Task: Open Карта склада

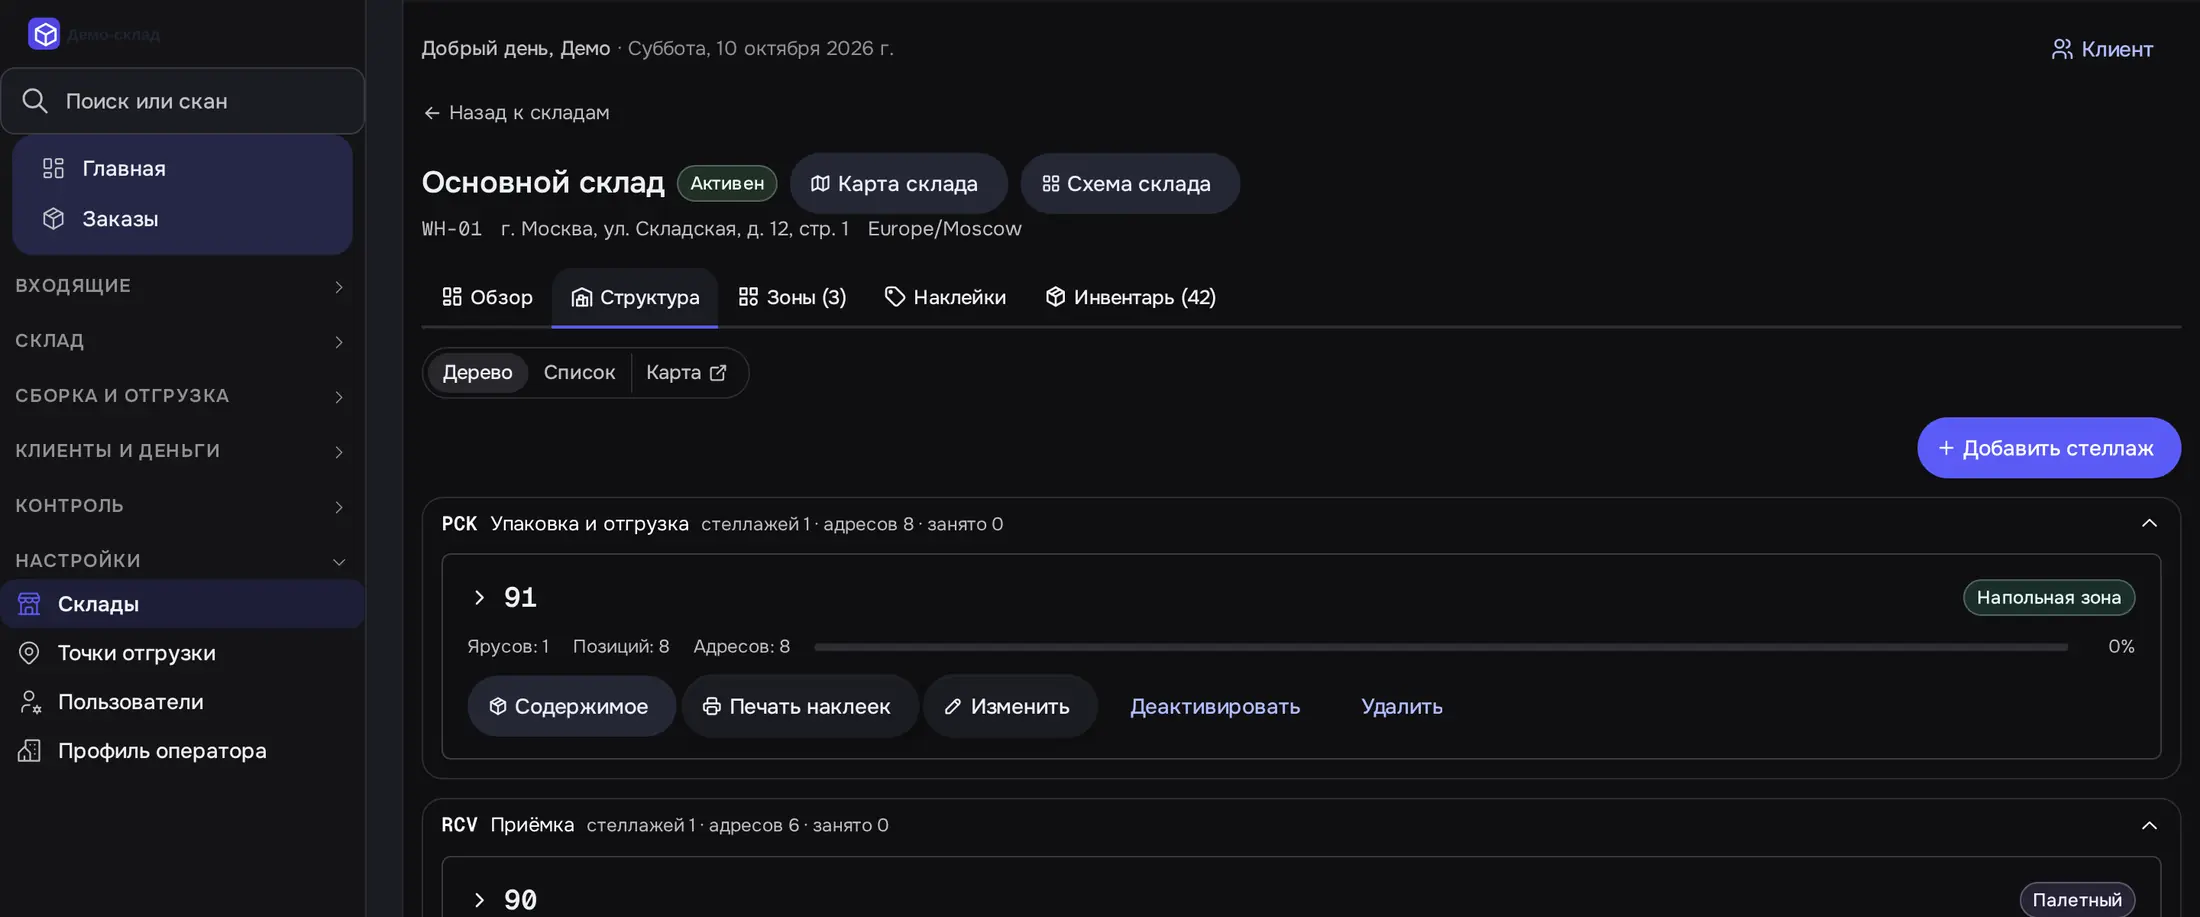Action: coord(898,183)
